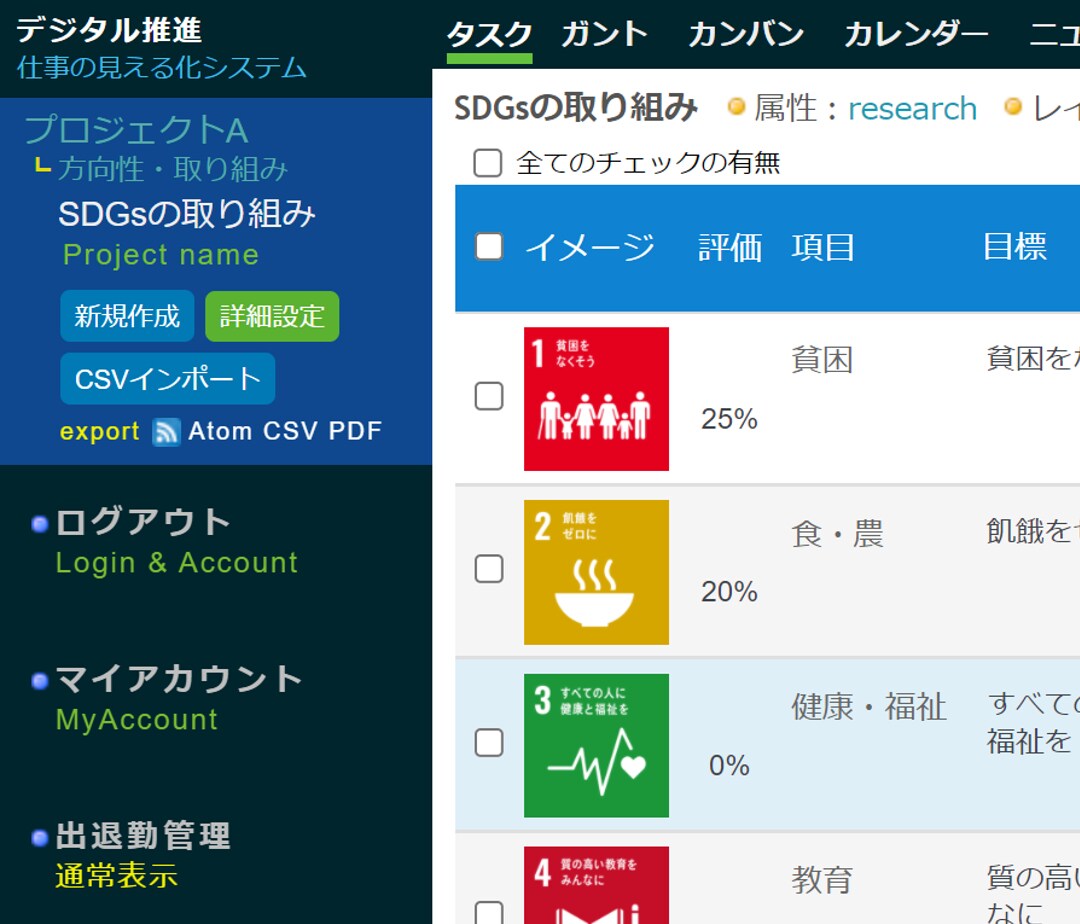Select SDGsの取り組み in the sidebar
This screenshot has height=924, width=1080.
(x=187, y=214)
